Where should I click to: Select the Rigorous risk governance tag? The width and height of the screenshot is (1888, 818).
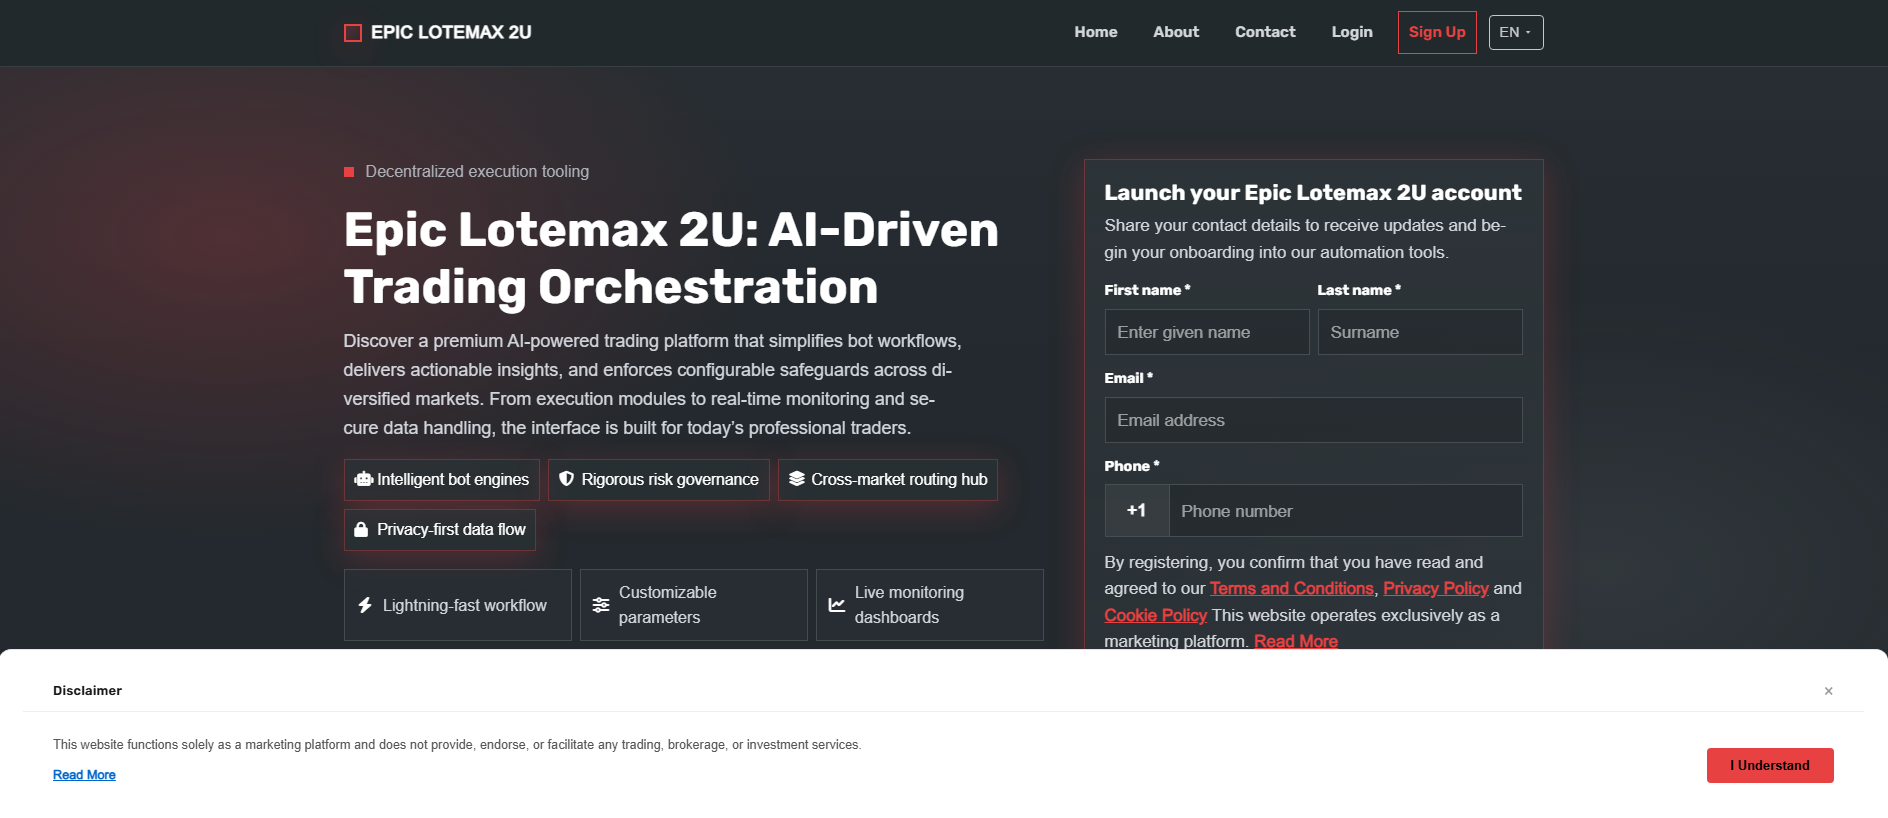coord(659,480)
